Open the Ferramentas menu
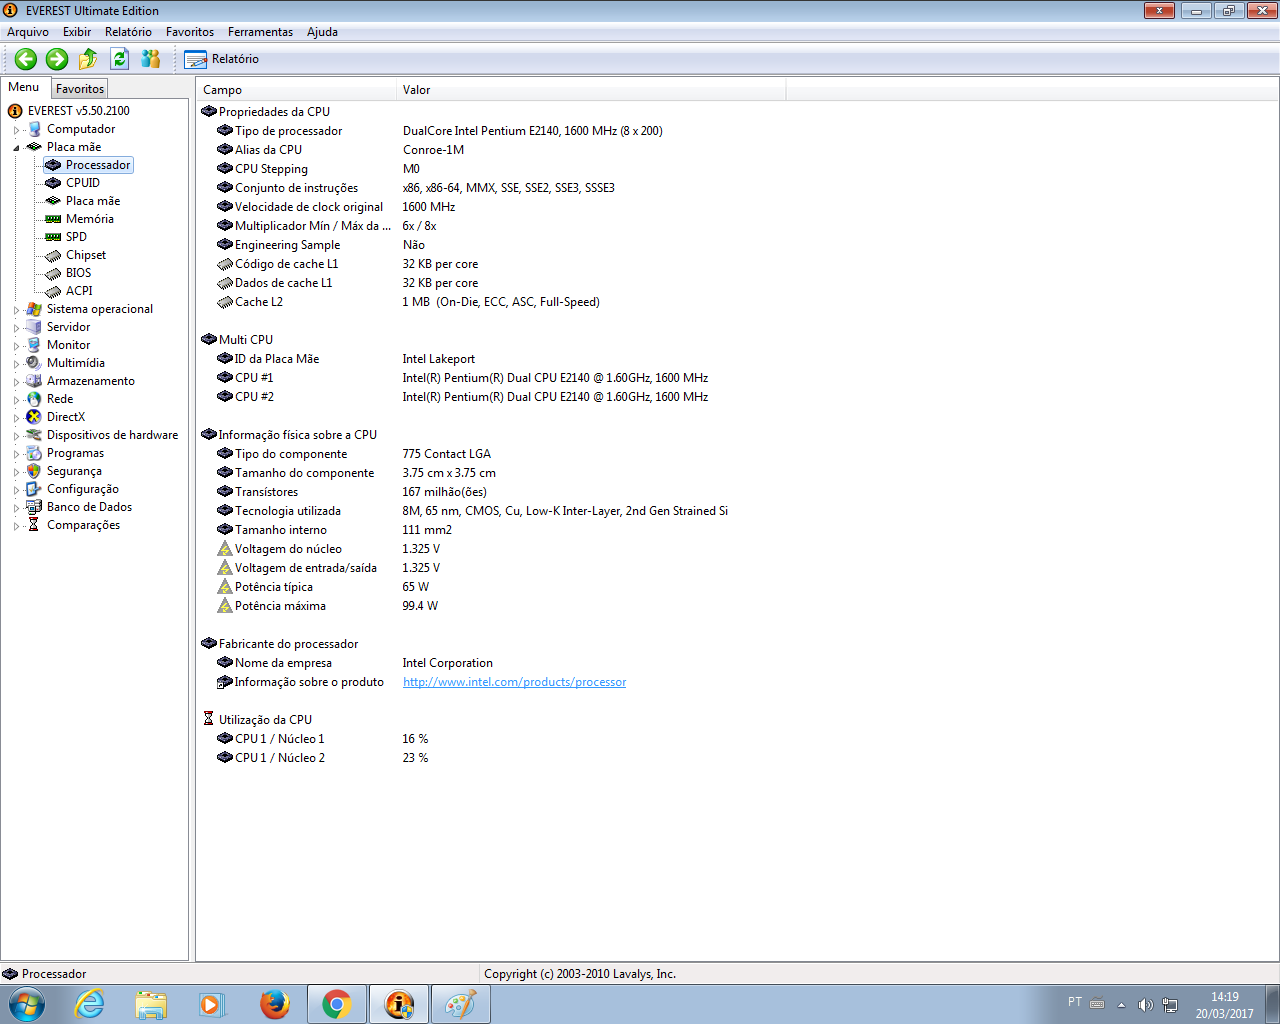 click(x=260, y=32)
